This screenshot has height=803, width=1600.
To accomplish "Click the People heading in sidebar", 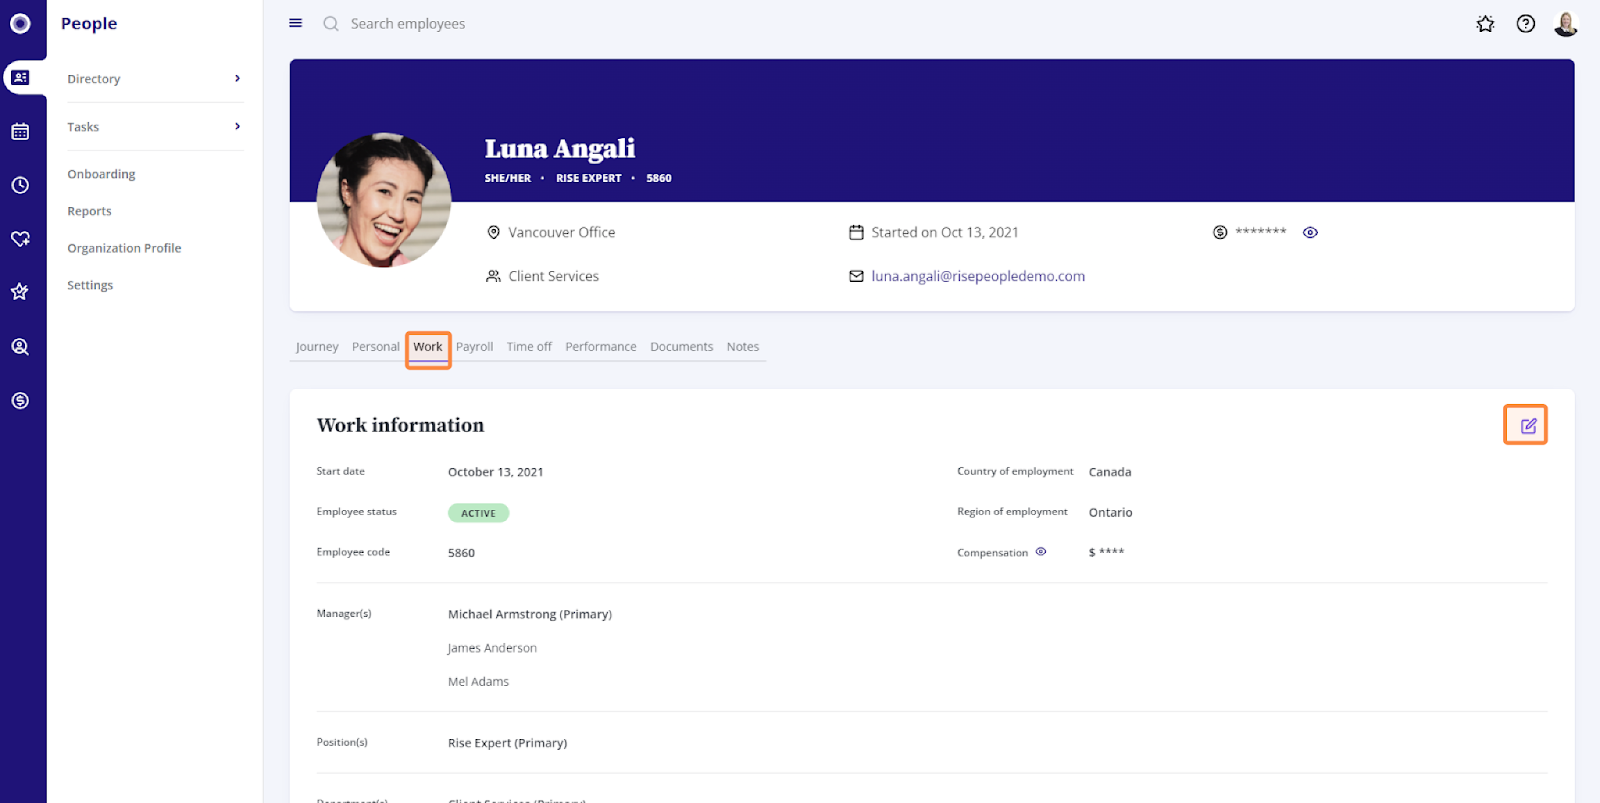I will (x=89, y=24).
